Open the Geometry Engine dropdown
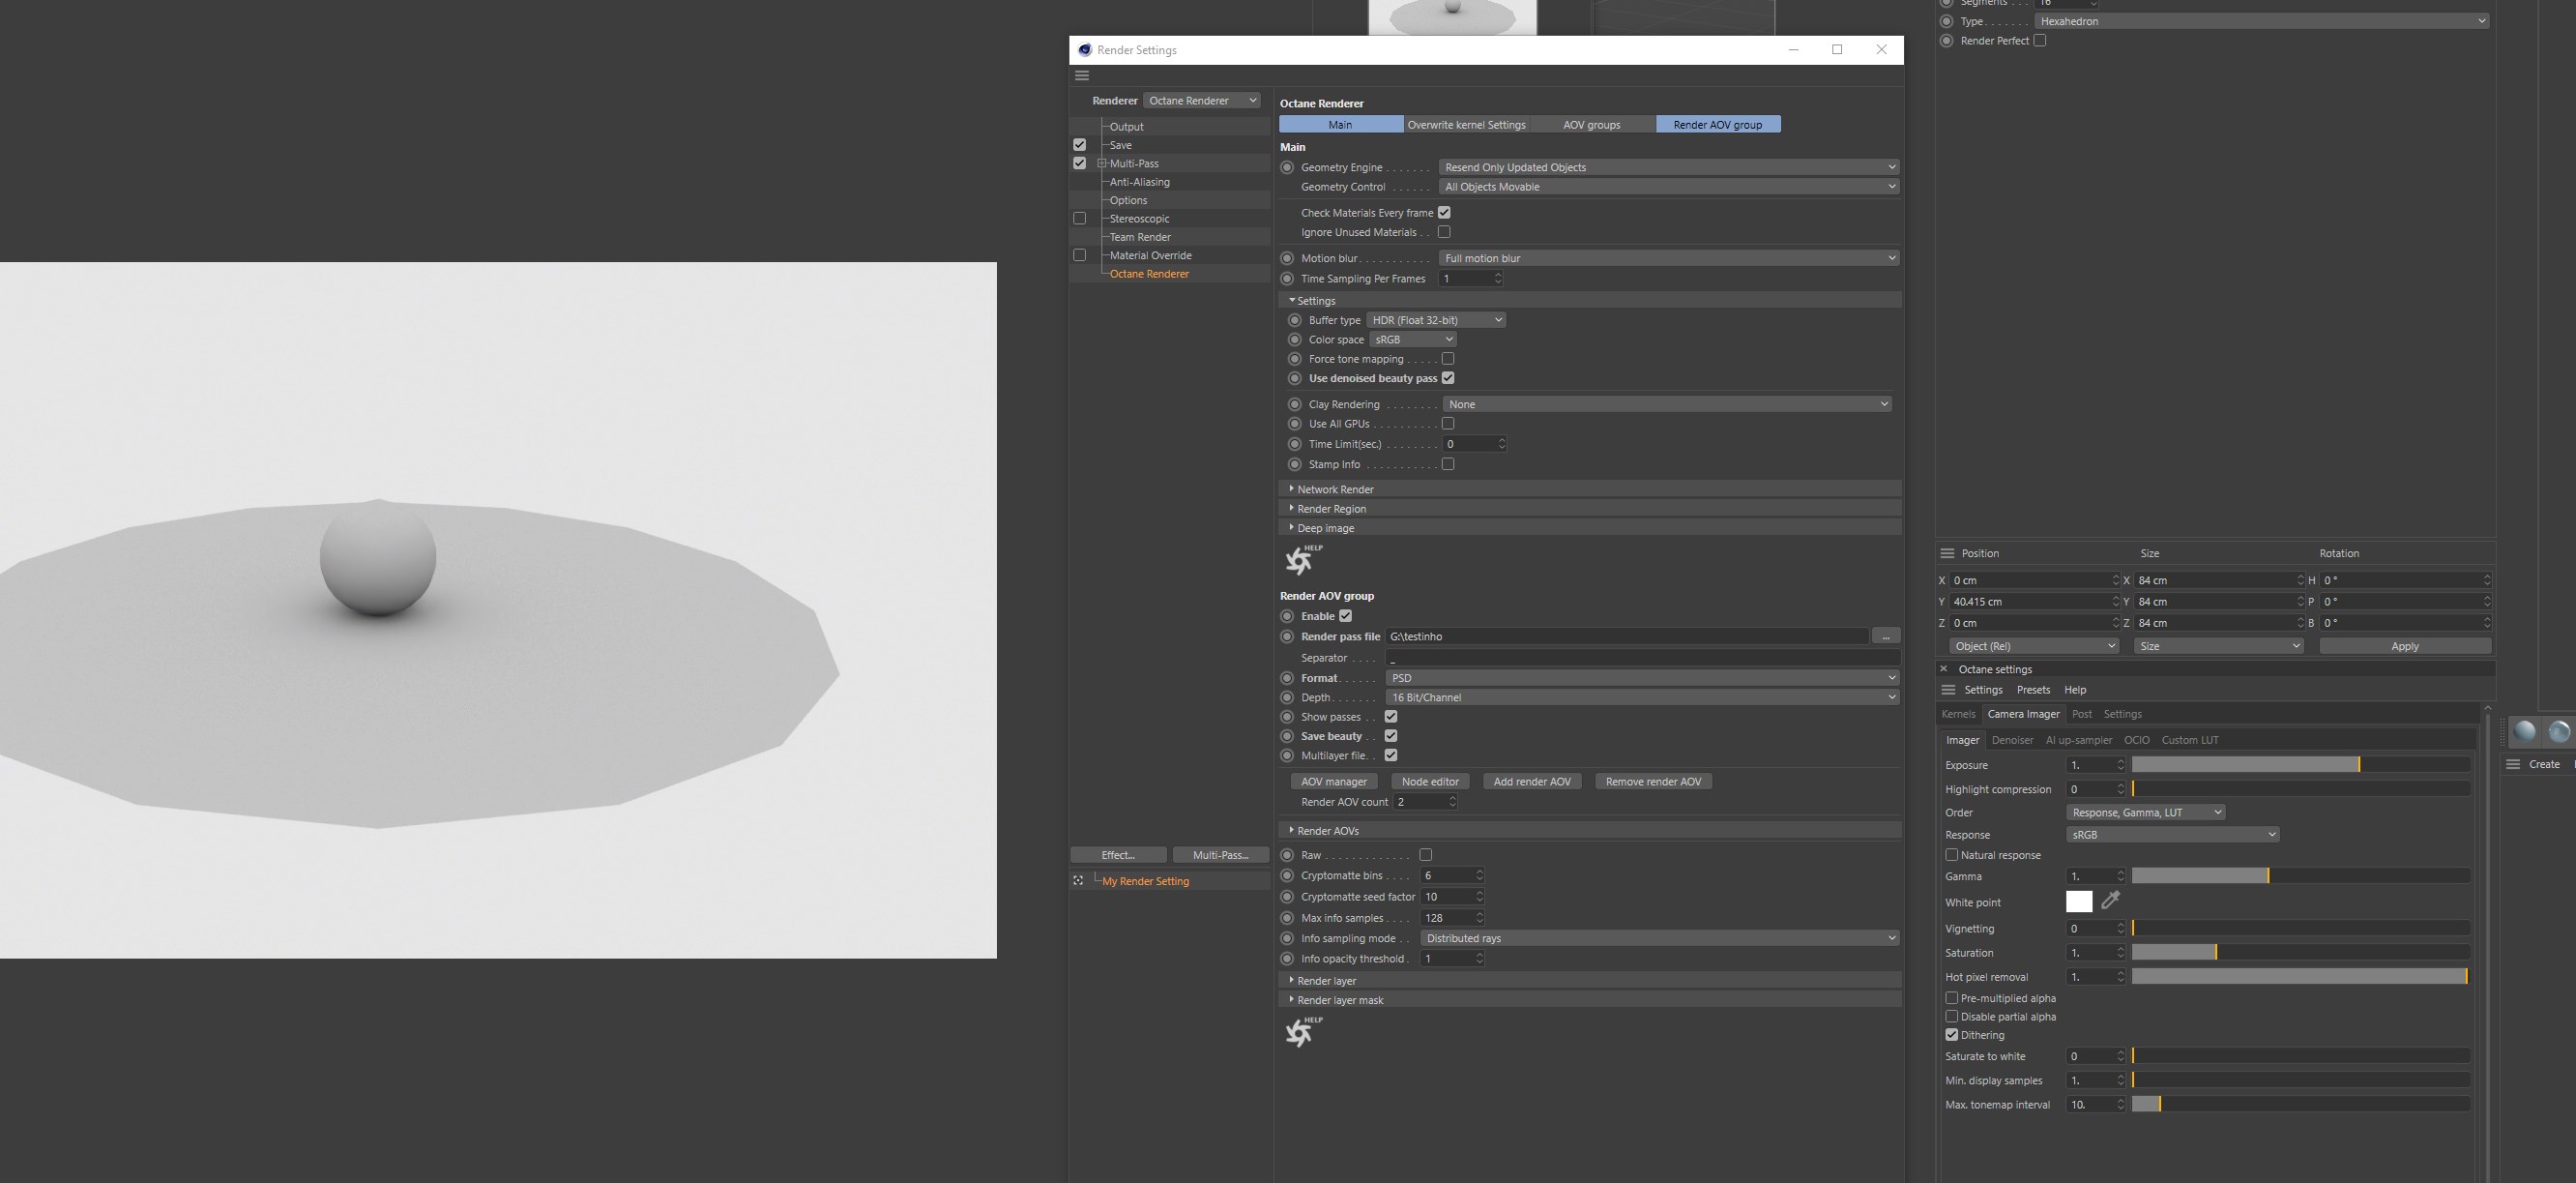This screenshot has width=2576, height=1183. (1668, 167)
